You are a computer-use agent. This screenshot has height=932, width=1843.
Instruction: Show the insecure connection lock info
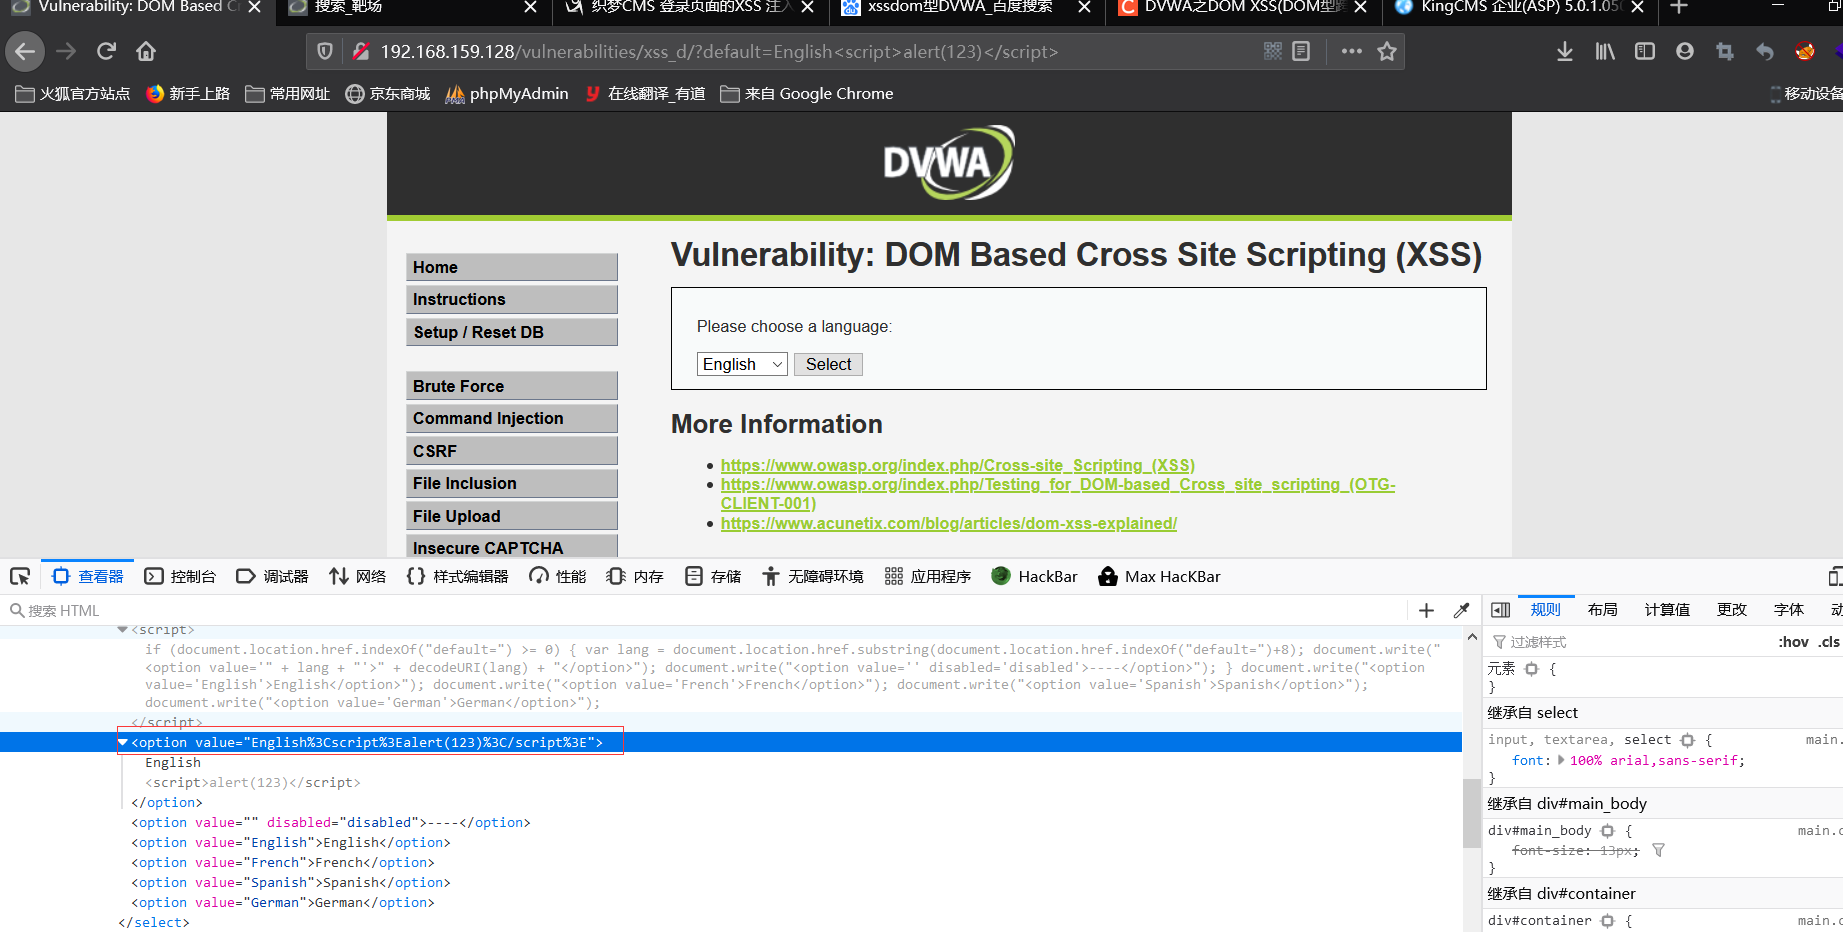361,51
